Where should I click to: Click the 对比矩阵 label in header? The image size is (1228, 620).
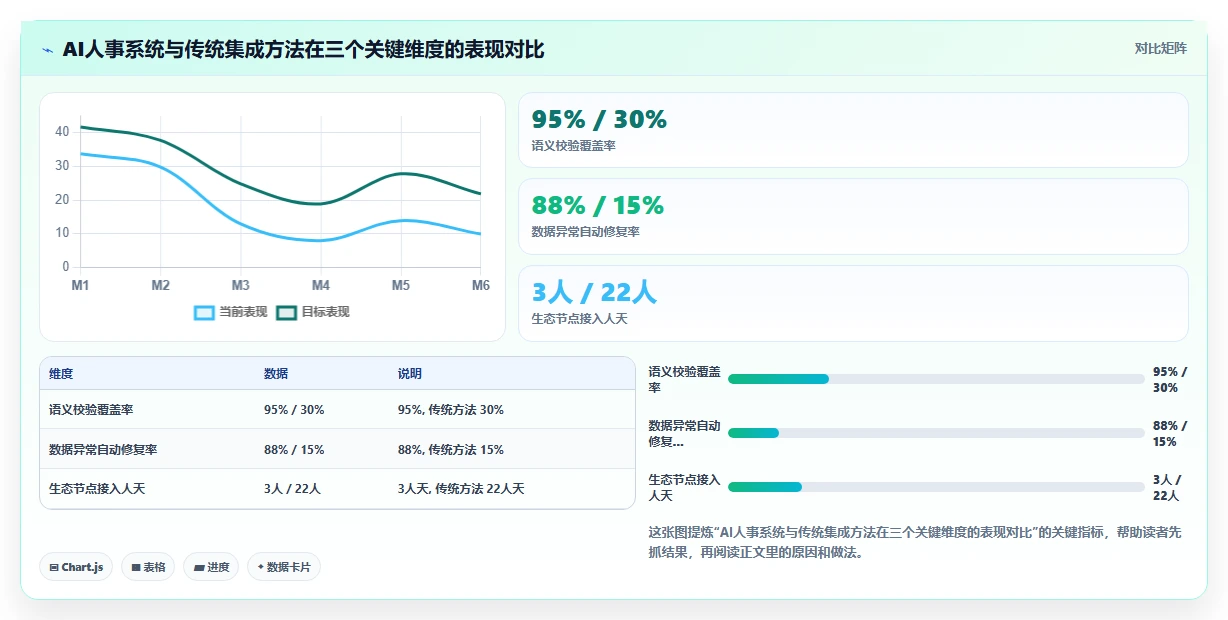coord(1161,49)
